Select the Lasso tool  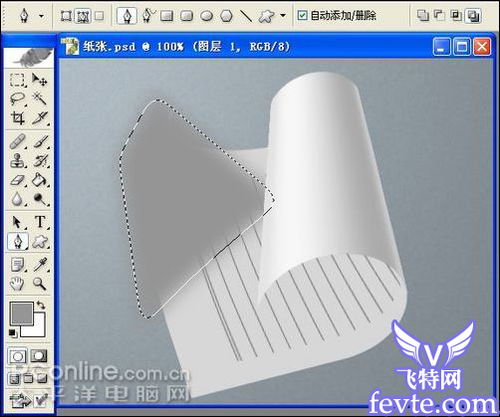[x=17, y=99]
